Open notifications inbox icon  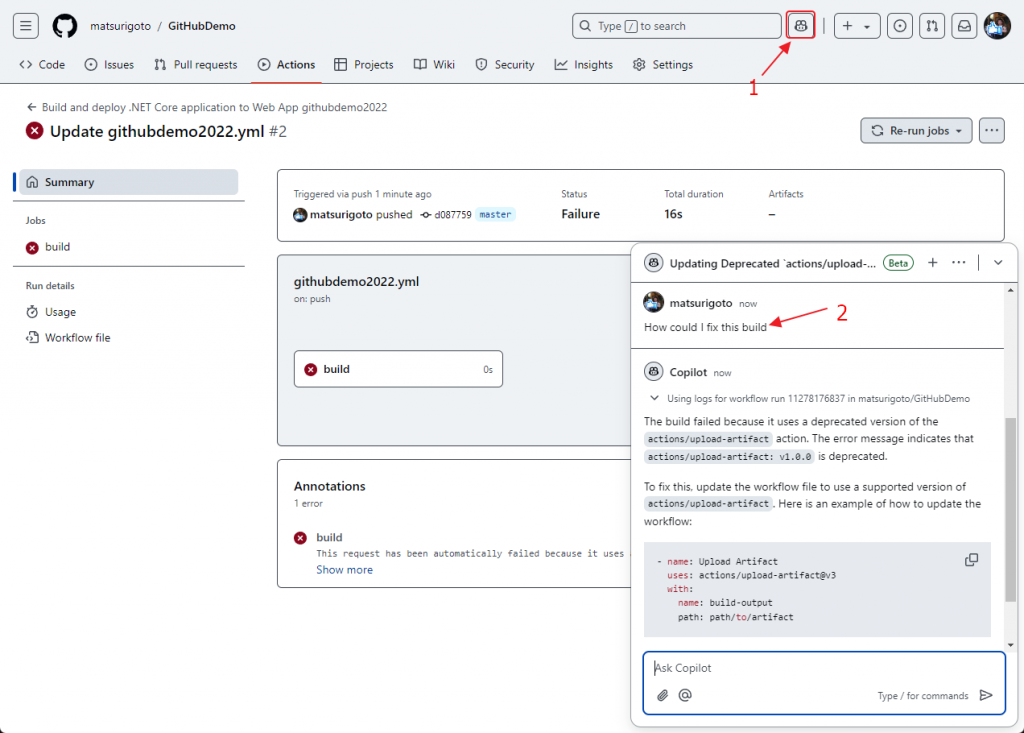point(964,26)
